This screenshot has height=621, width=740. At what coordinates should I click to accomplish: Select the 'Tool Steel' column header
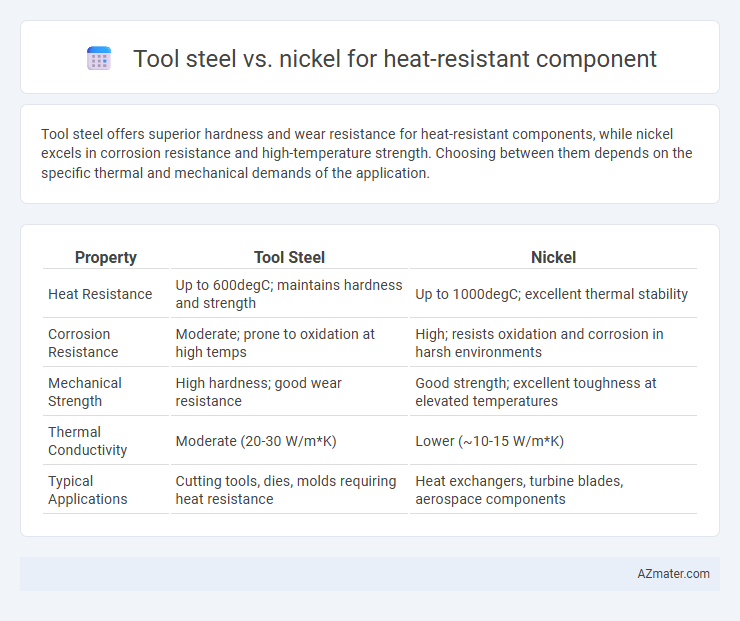(289, 257)
